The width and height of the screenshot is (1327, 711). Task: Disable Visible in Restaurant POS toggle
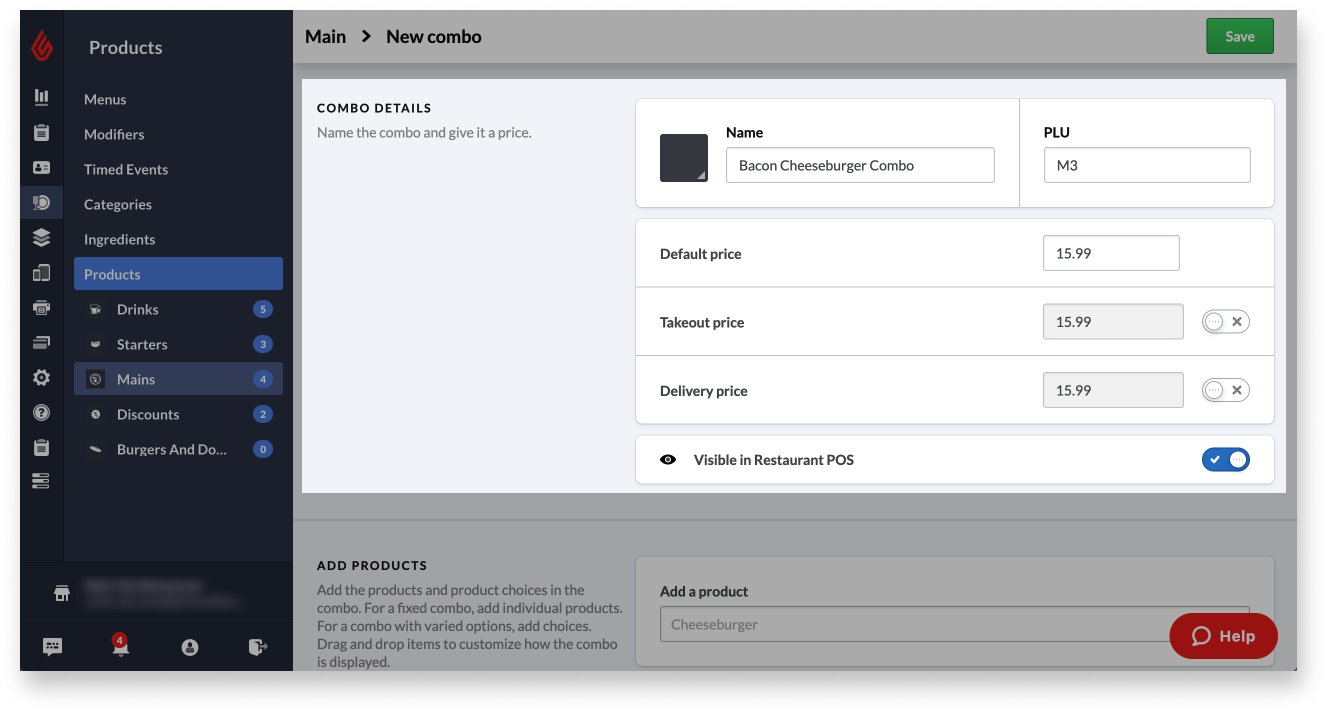point(1226,459)
